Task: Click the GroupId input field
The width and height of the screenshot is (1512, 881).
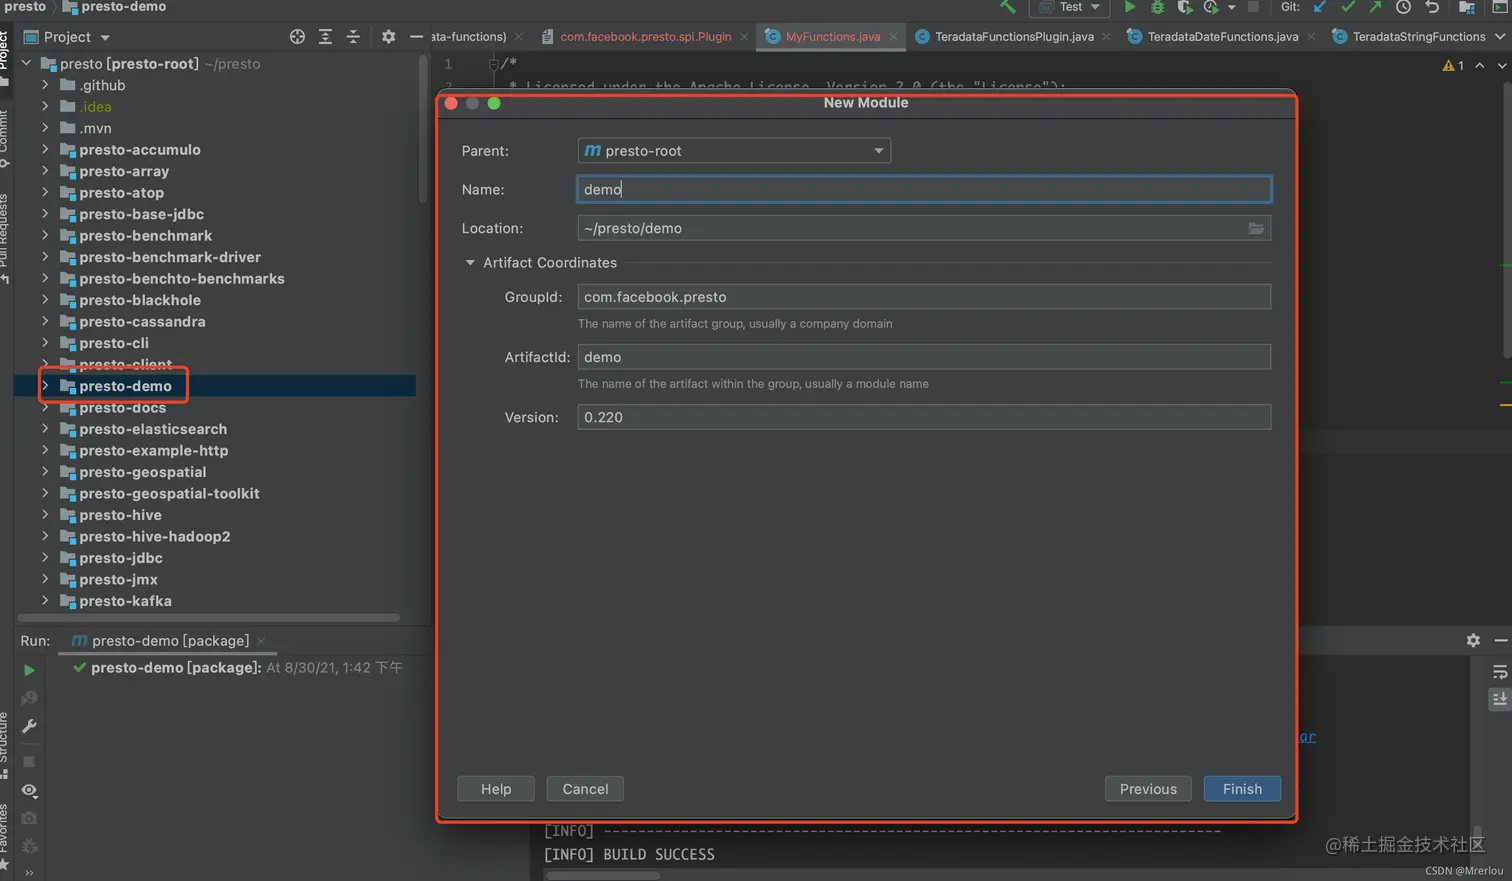Action: [924, 297]
